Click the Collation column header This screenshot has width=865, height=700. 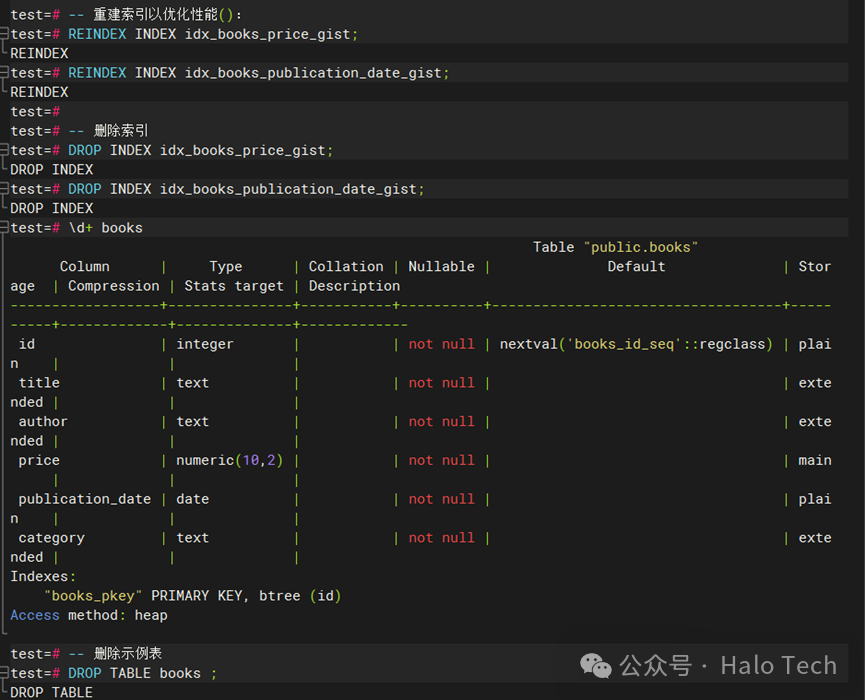[x=346, y=267]
